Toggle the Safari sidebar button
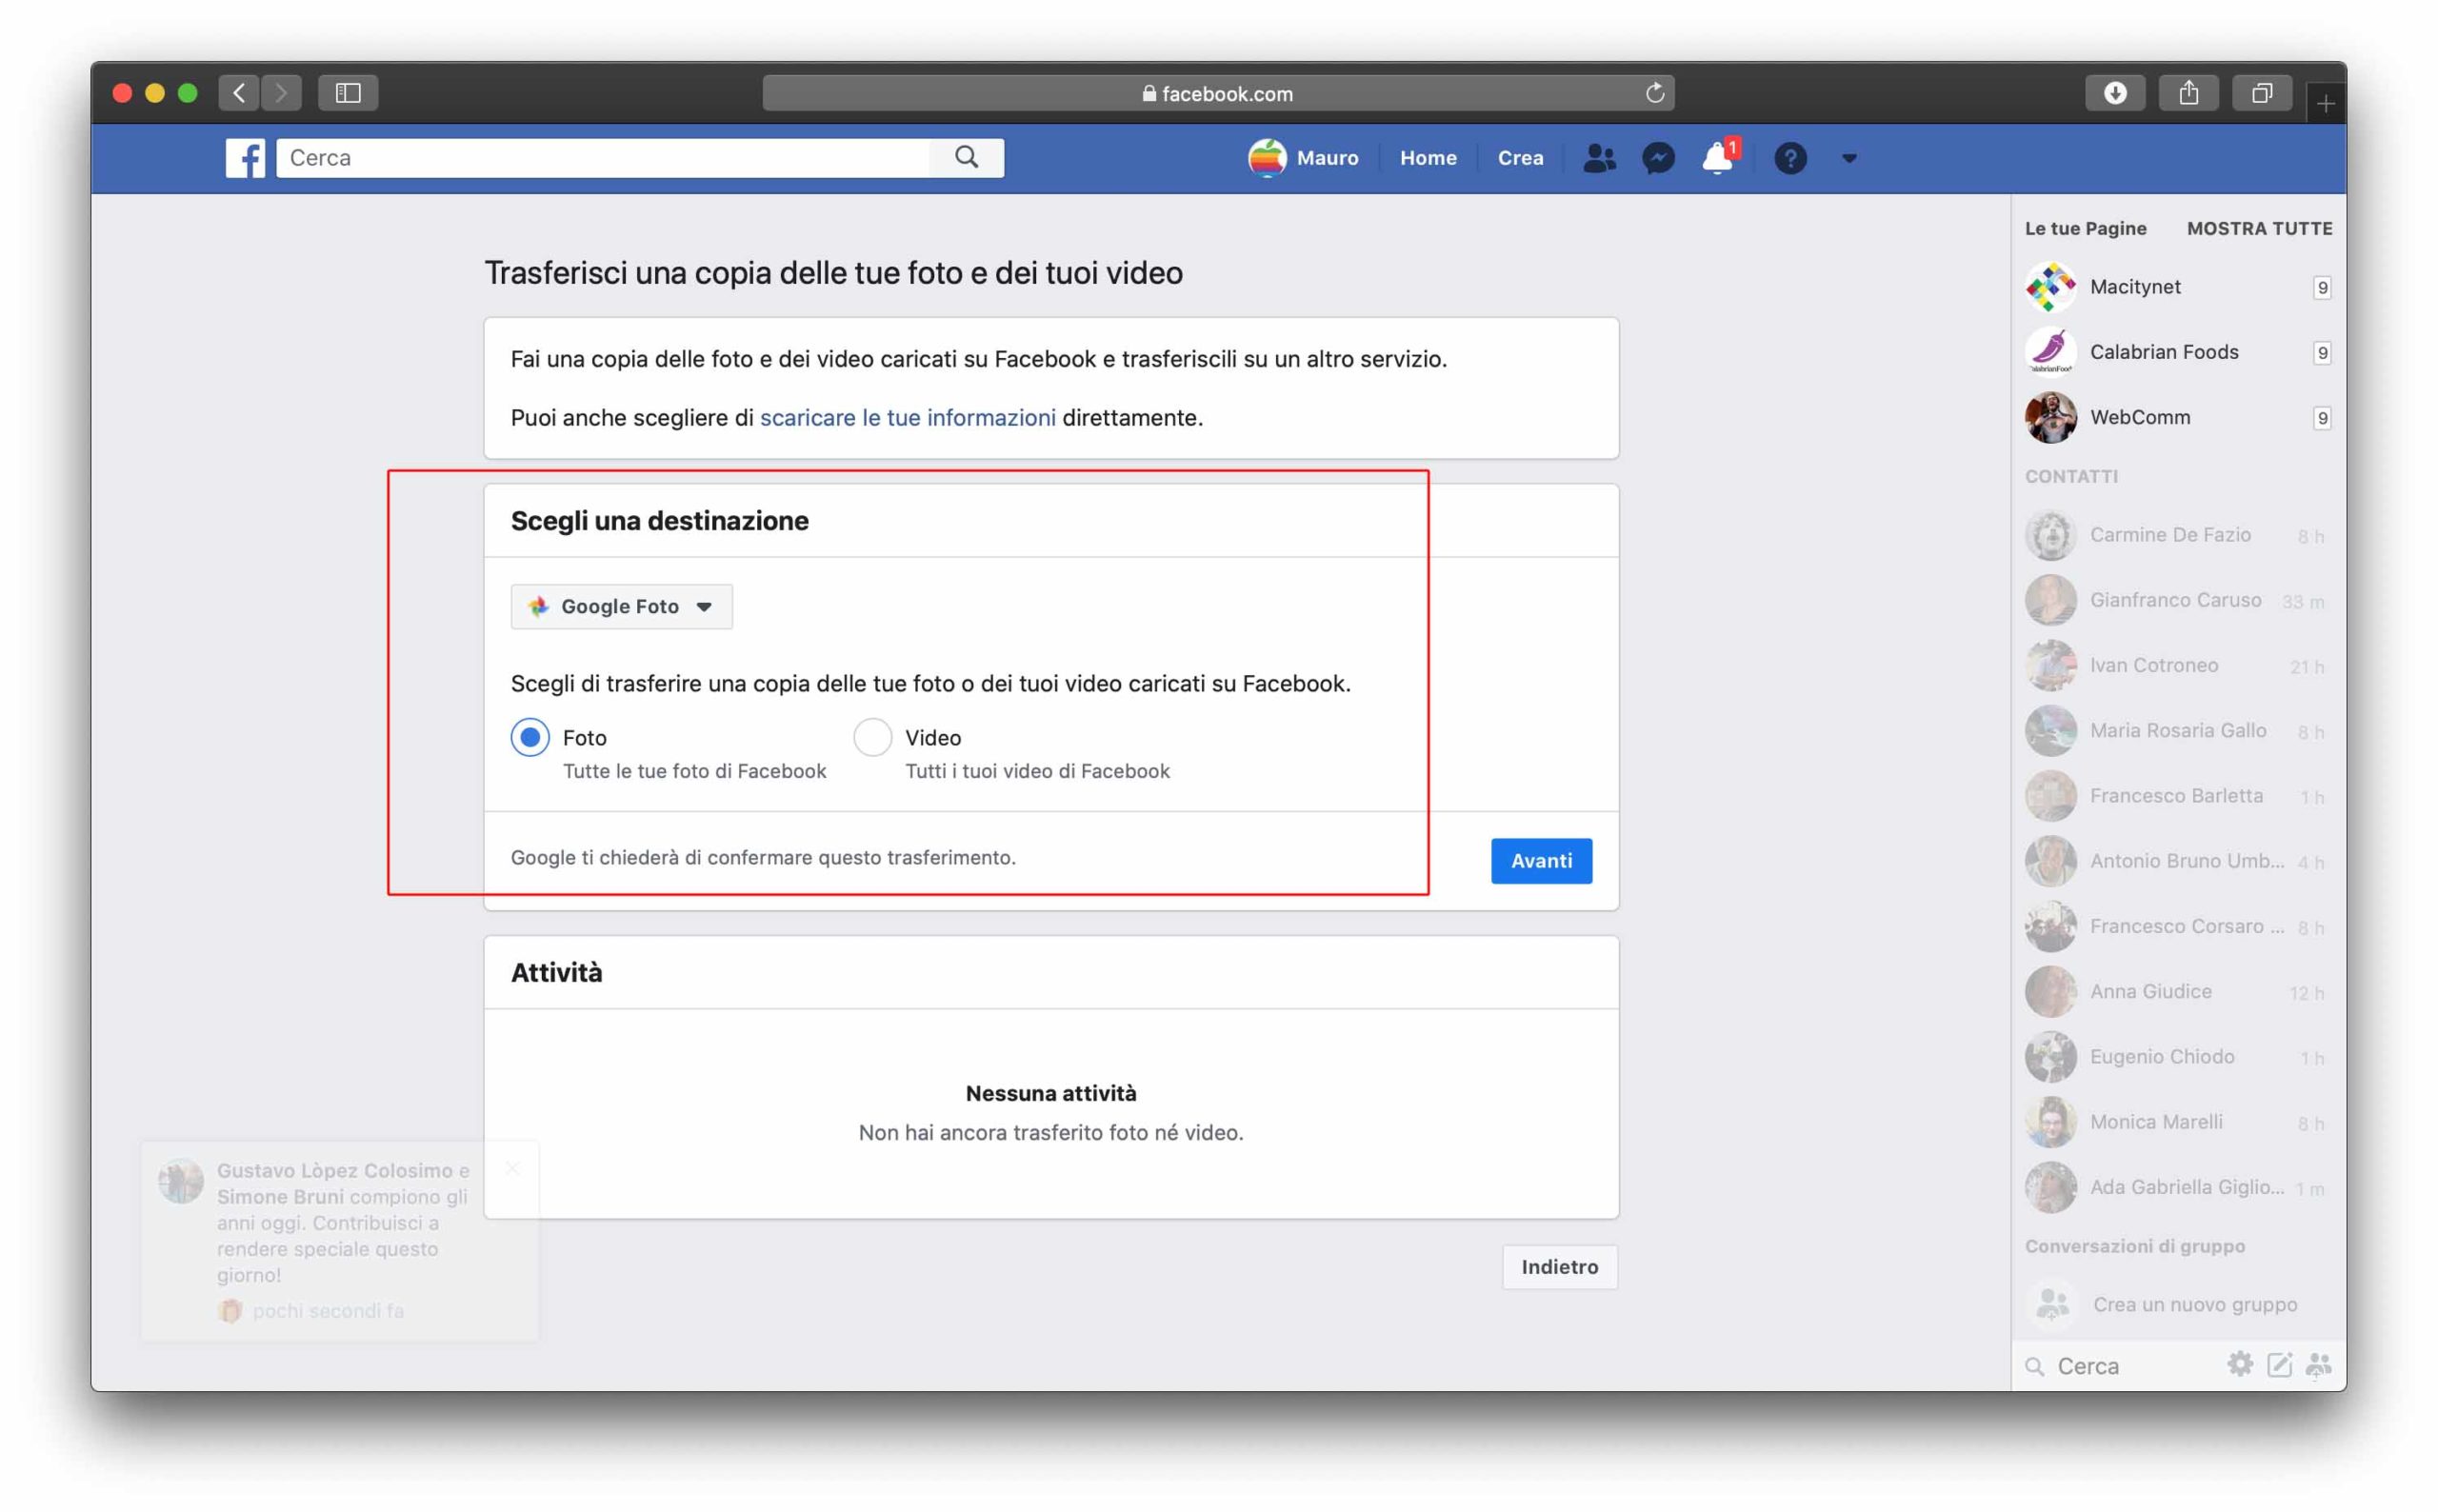The width and height of the screenshot is (2438, 1512). point(347,93)
